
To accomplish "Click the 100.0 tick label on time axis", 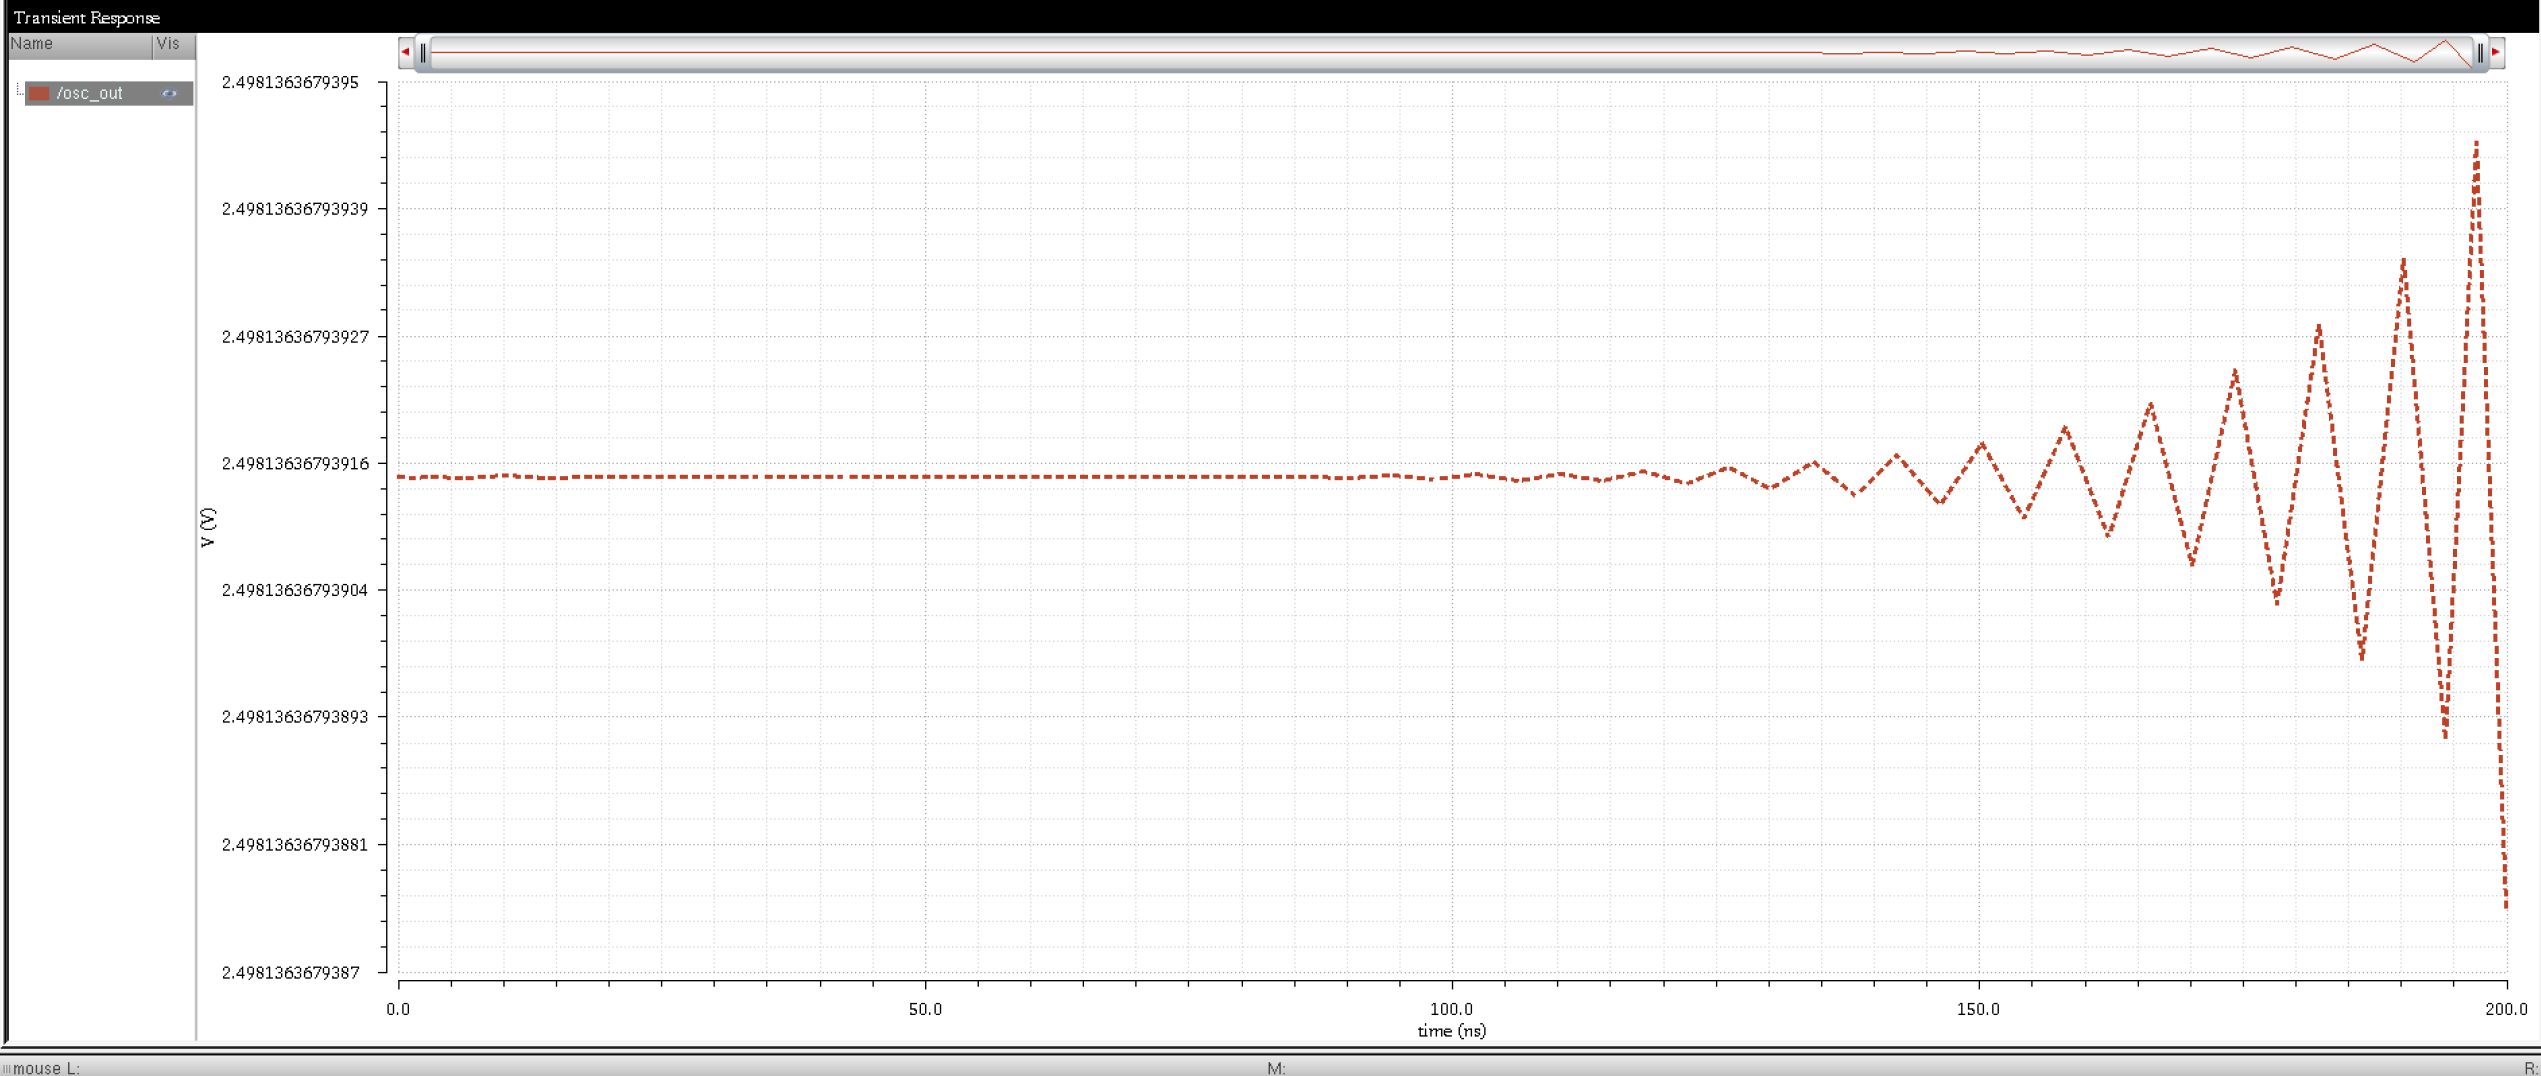I will point(1451,1009).
